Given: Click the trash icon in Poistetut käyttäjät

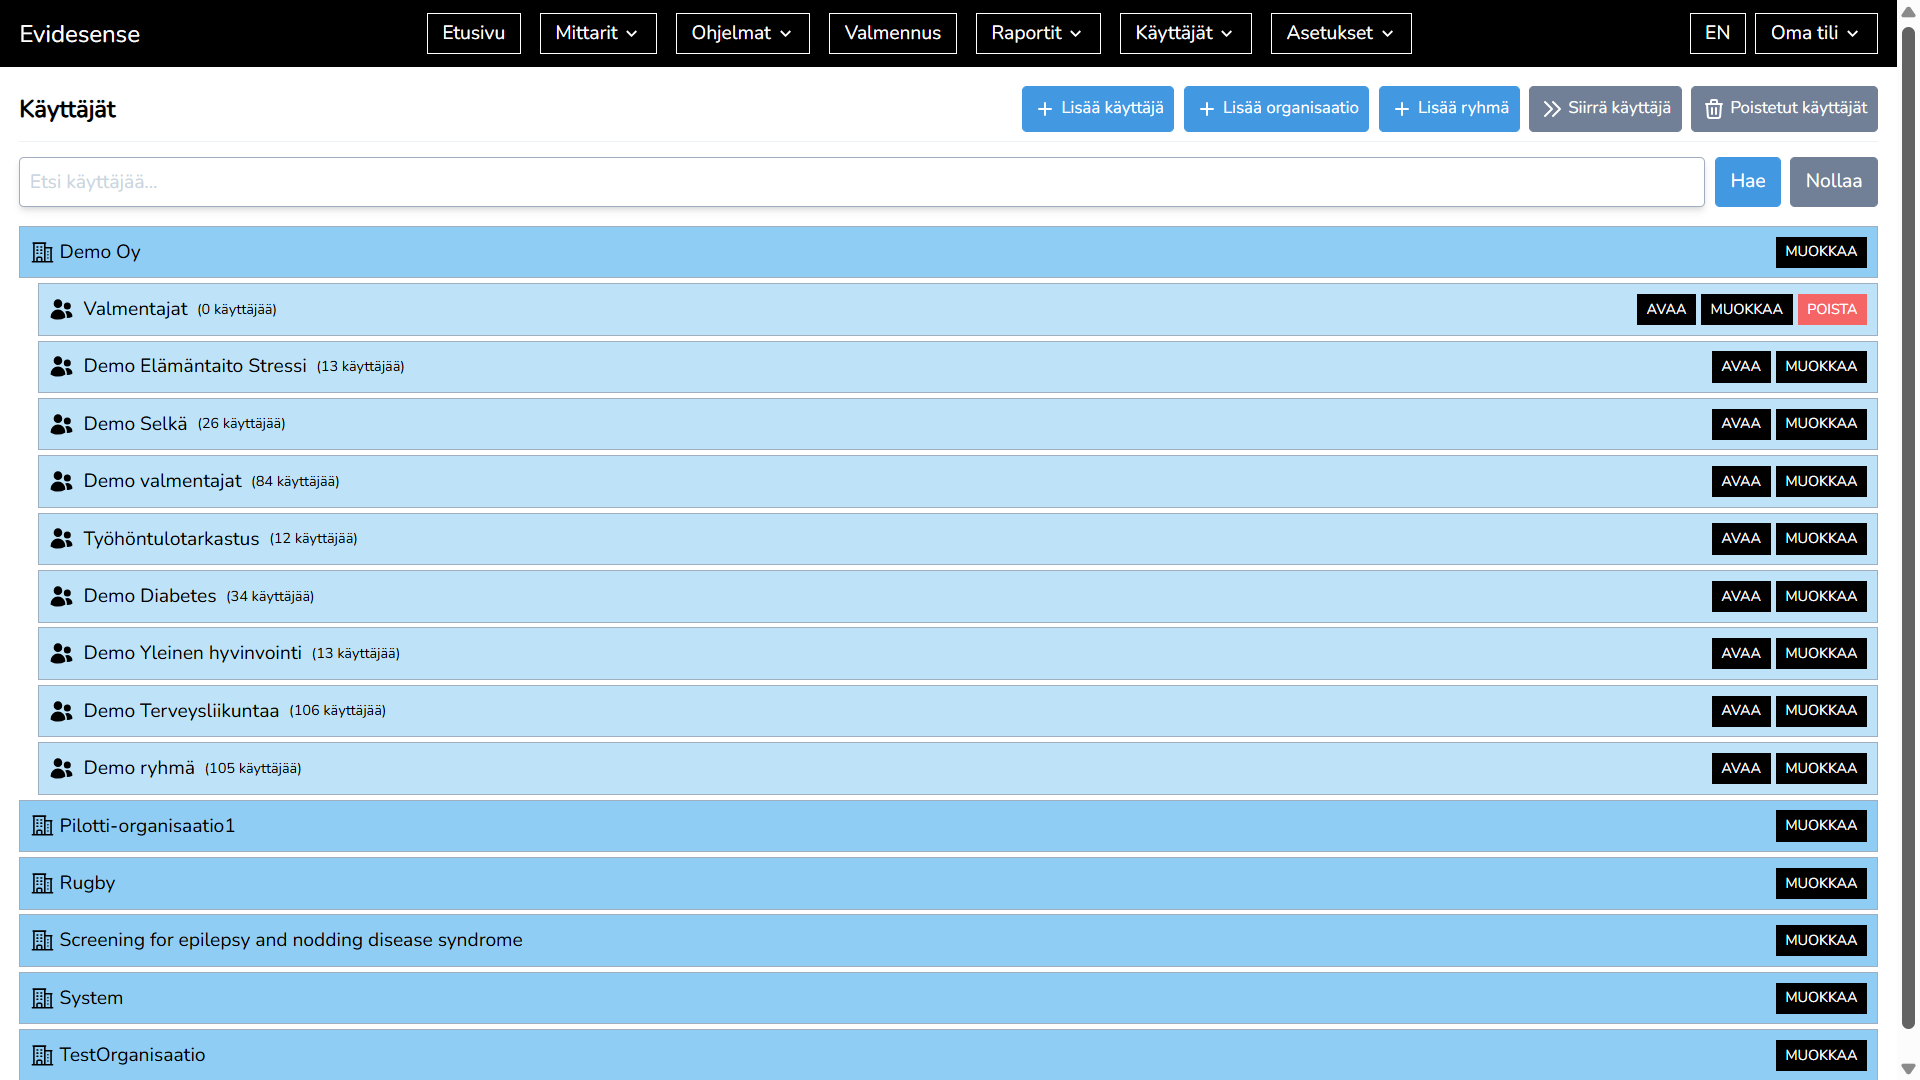Looking at the screenshot, I should (1714, 109).
